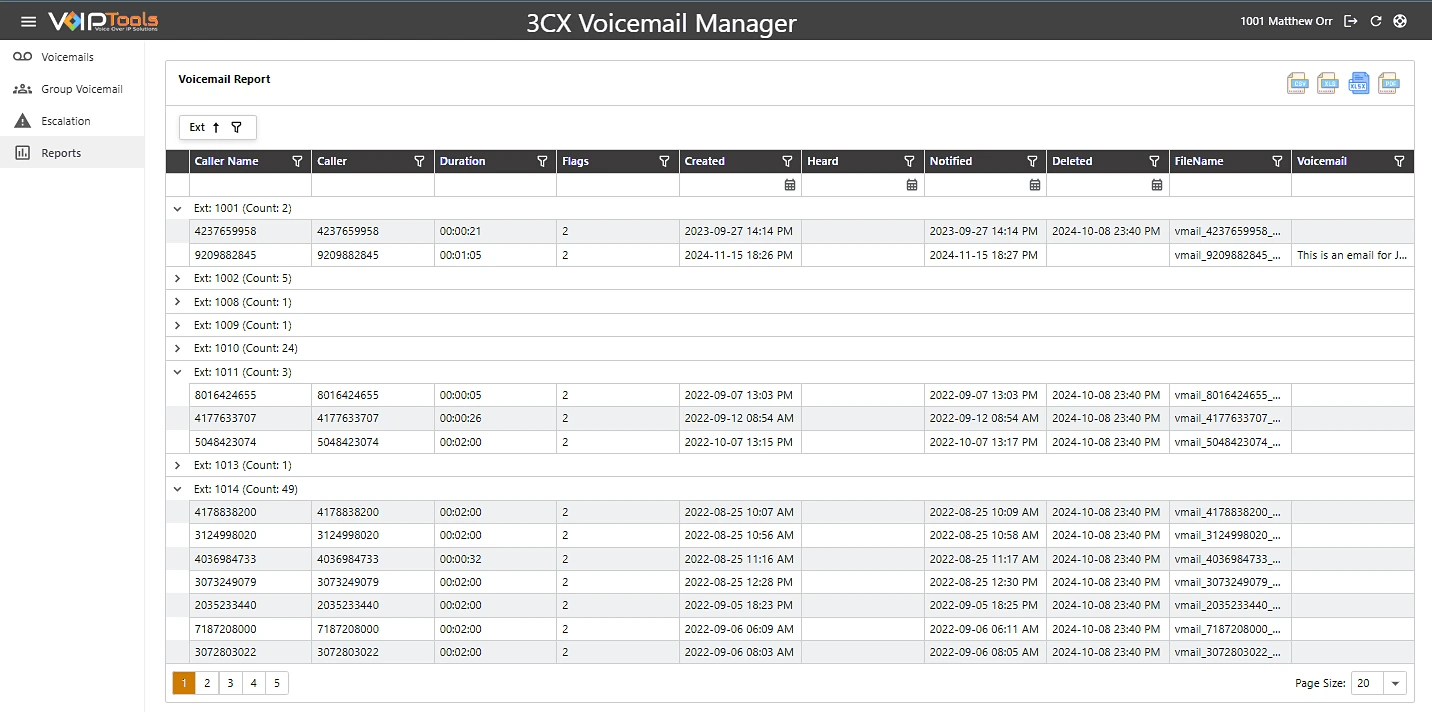This screenshot has height=712, width=1432.
Task: Click the logout icon beside Matthew Orr
Action: (1351, 21)
